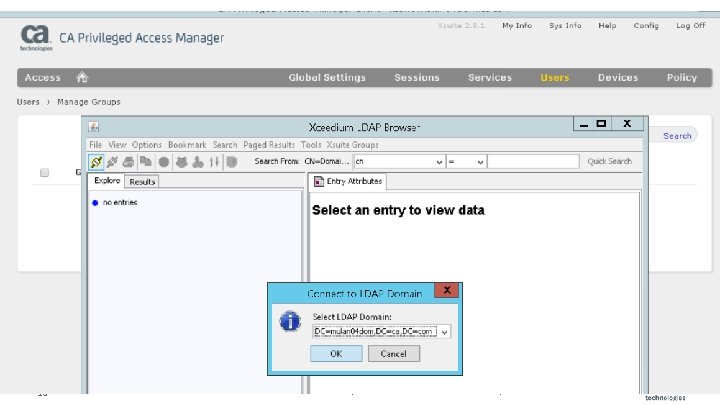Viewport: 720px width, 405px height.
Task: Click the blue info icon in the dialog
Action: [290, 321]
